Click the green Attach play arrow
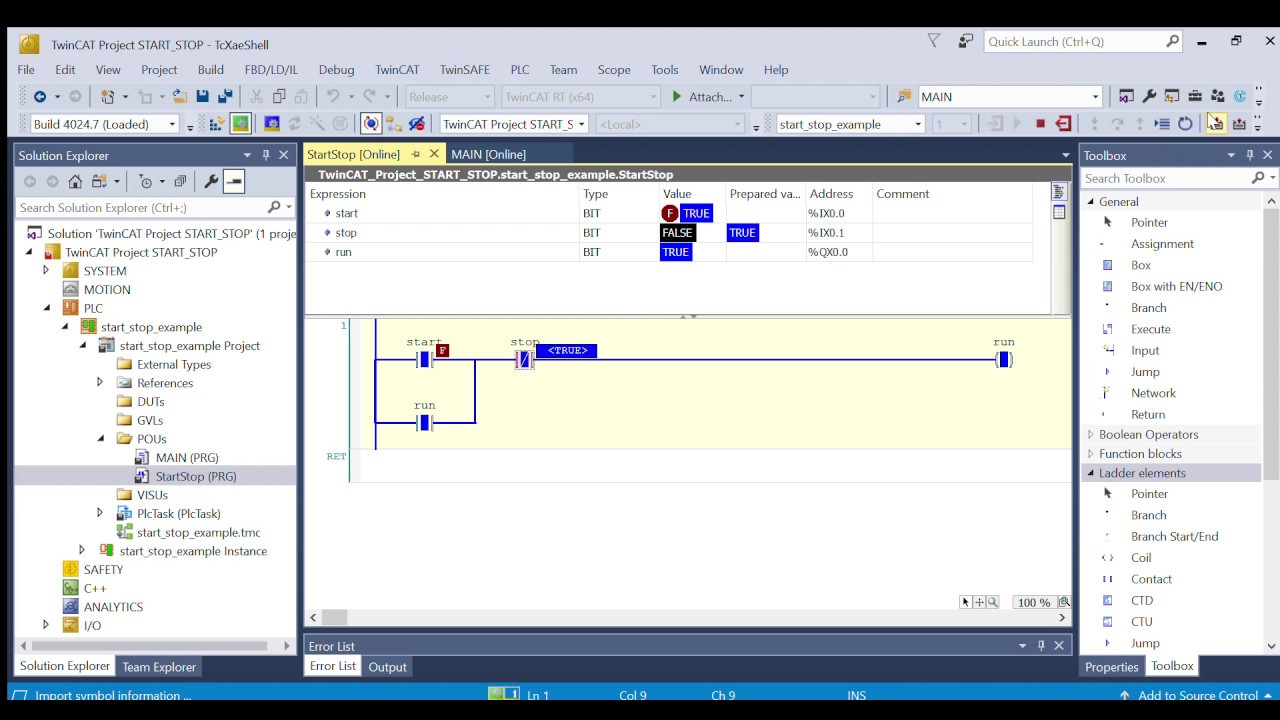1280x720 pixels. coord(677,97)
